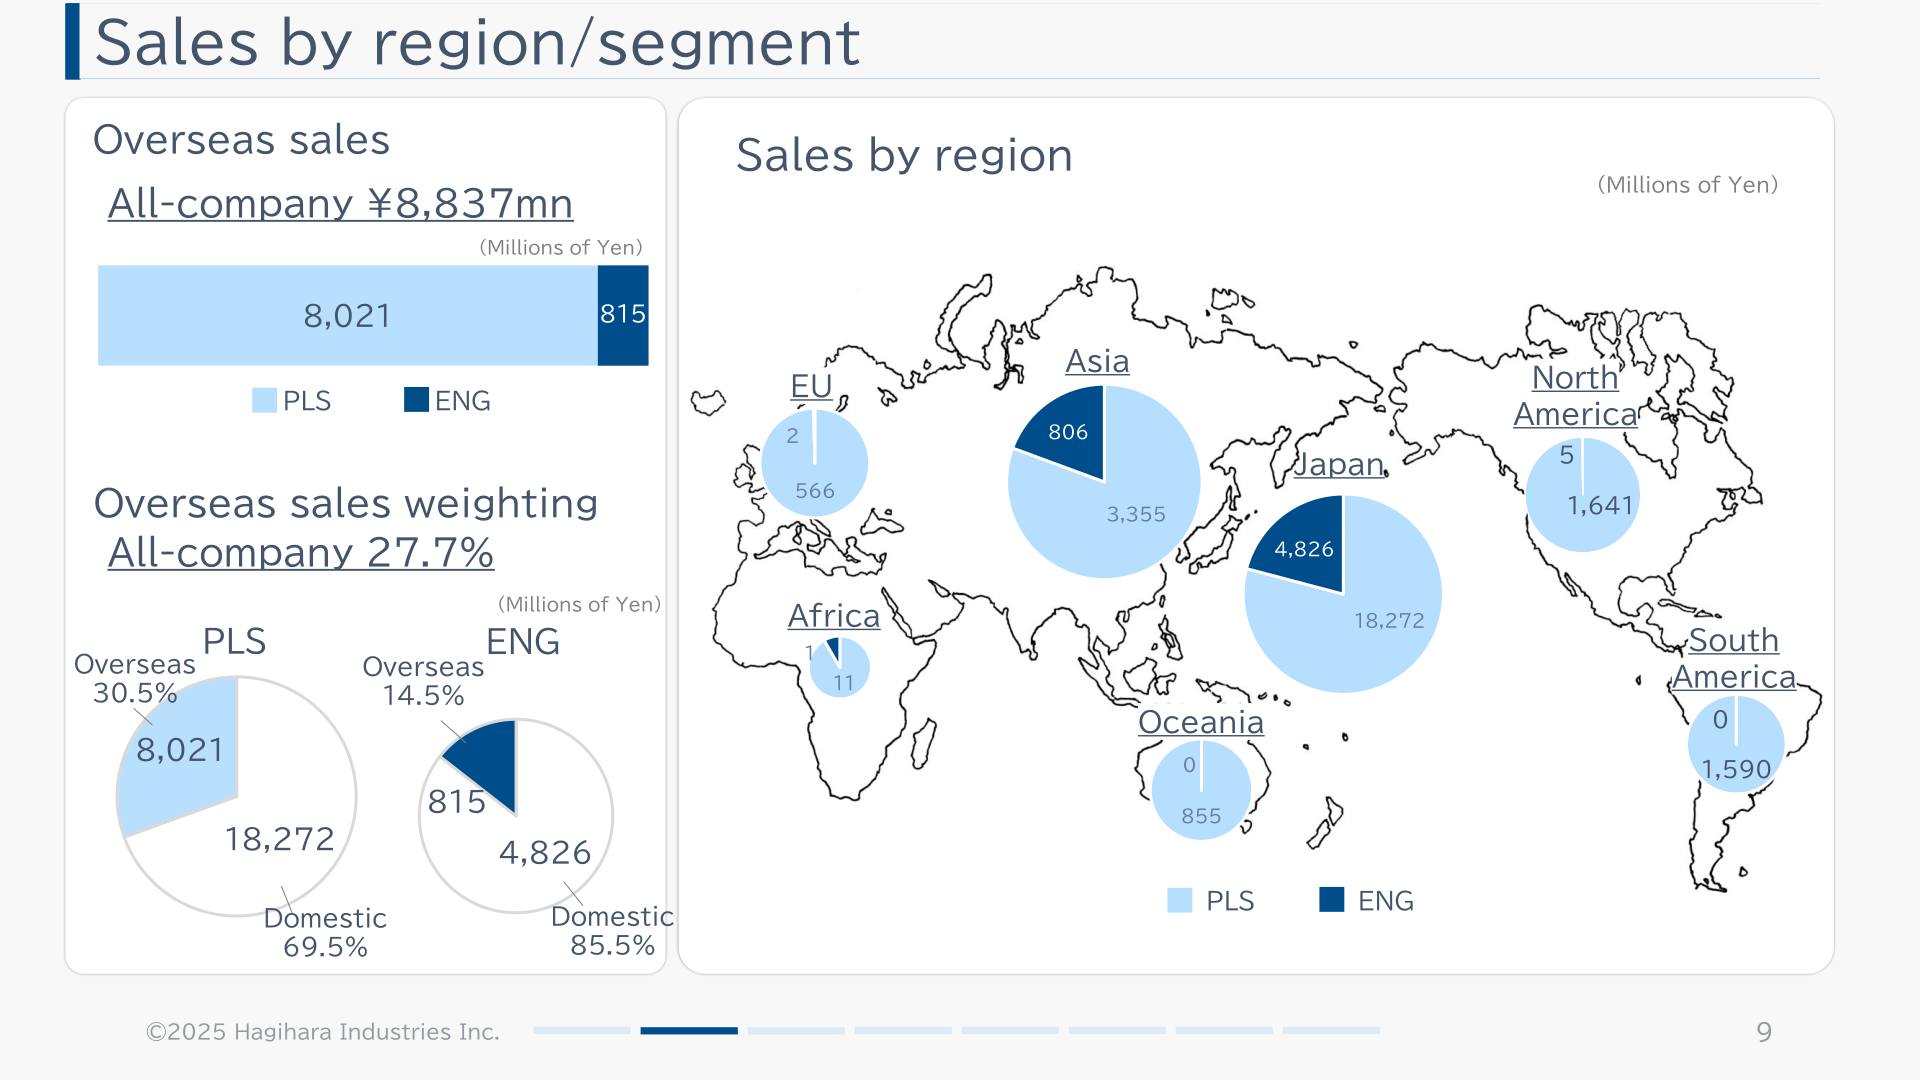
Task: Click the 'Overseas sales weighting' heading
Action: [345, 503]
